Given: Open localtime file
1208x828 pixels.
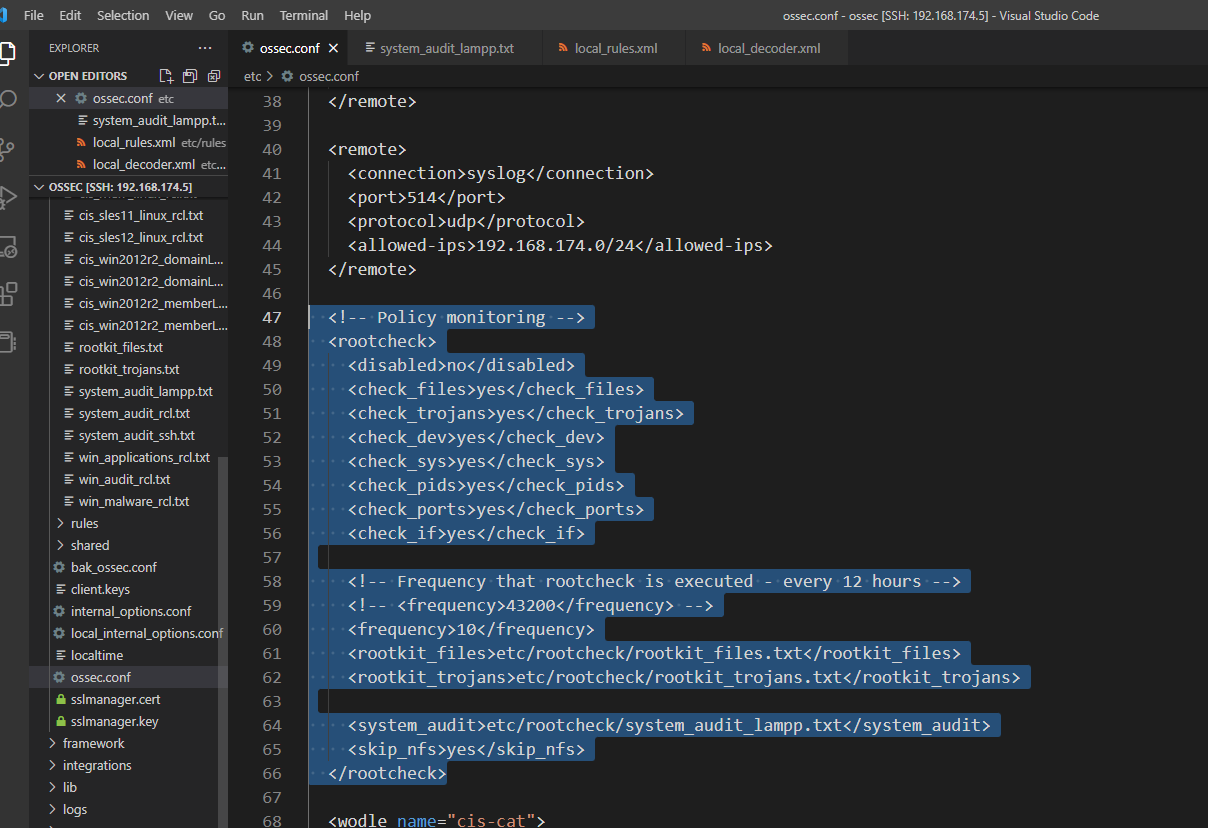Looking at the screenshot, I should 97,655.
